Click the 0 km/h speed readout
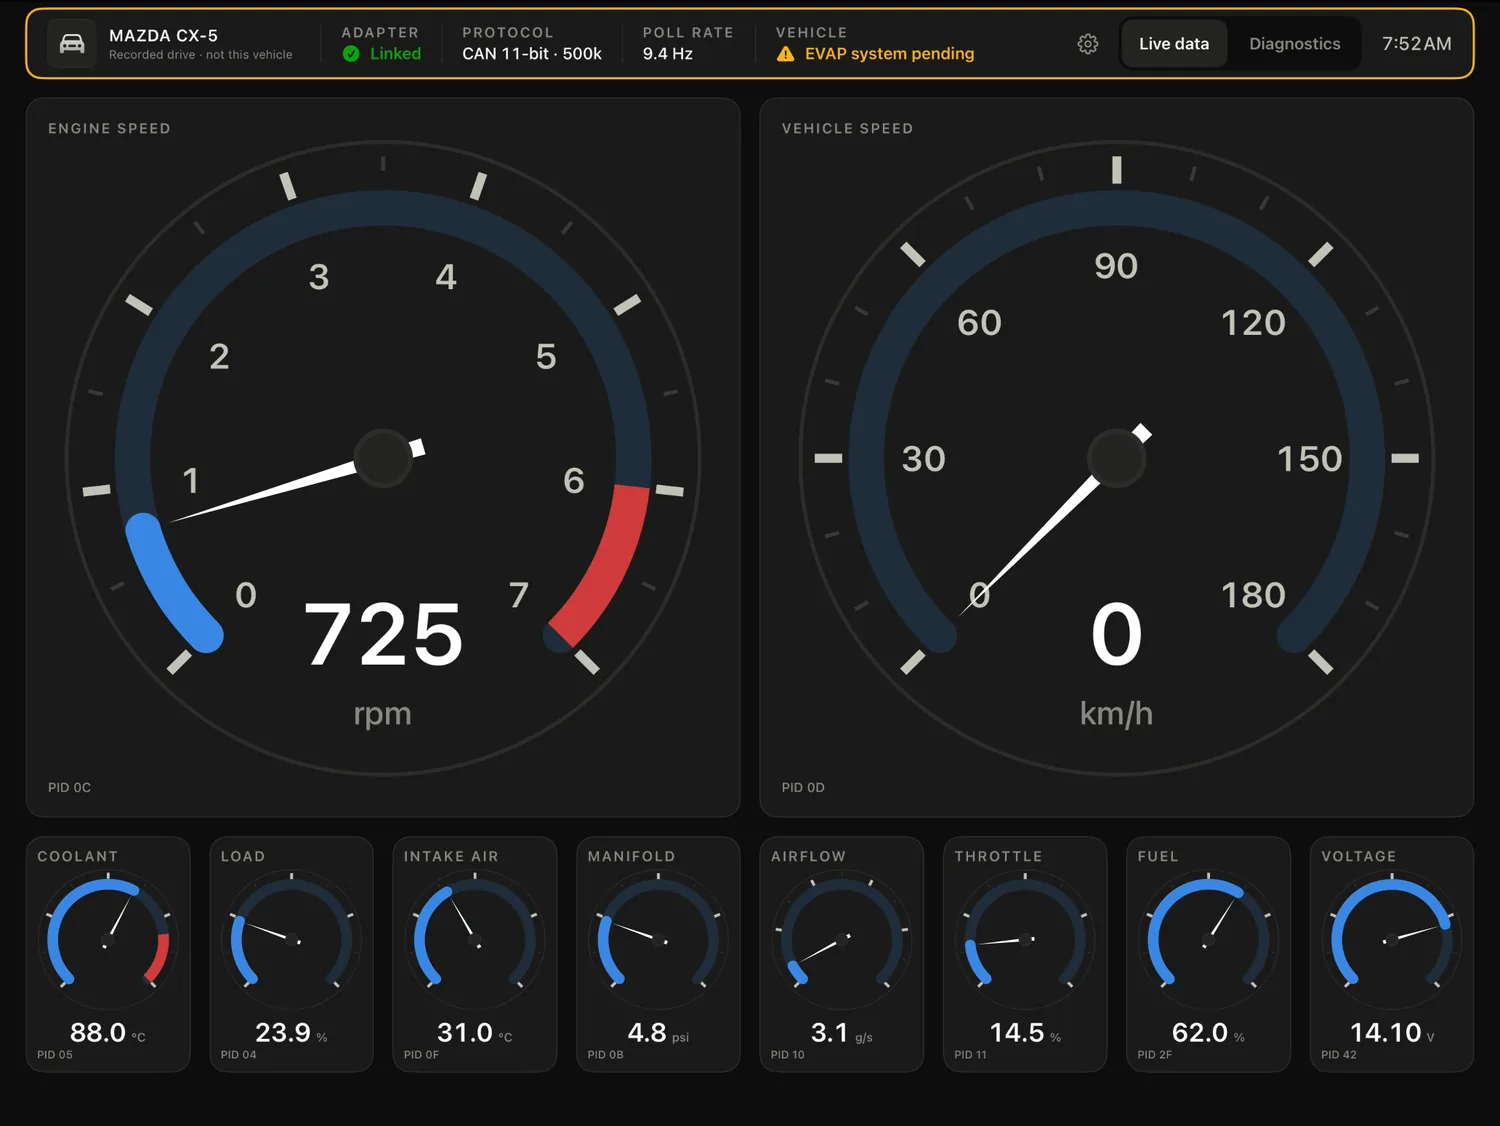This screenshot has width=1500, height=1126. (x=1116, y=634)
